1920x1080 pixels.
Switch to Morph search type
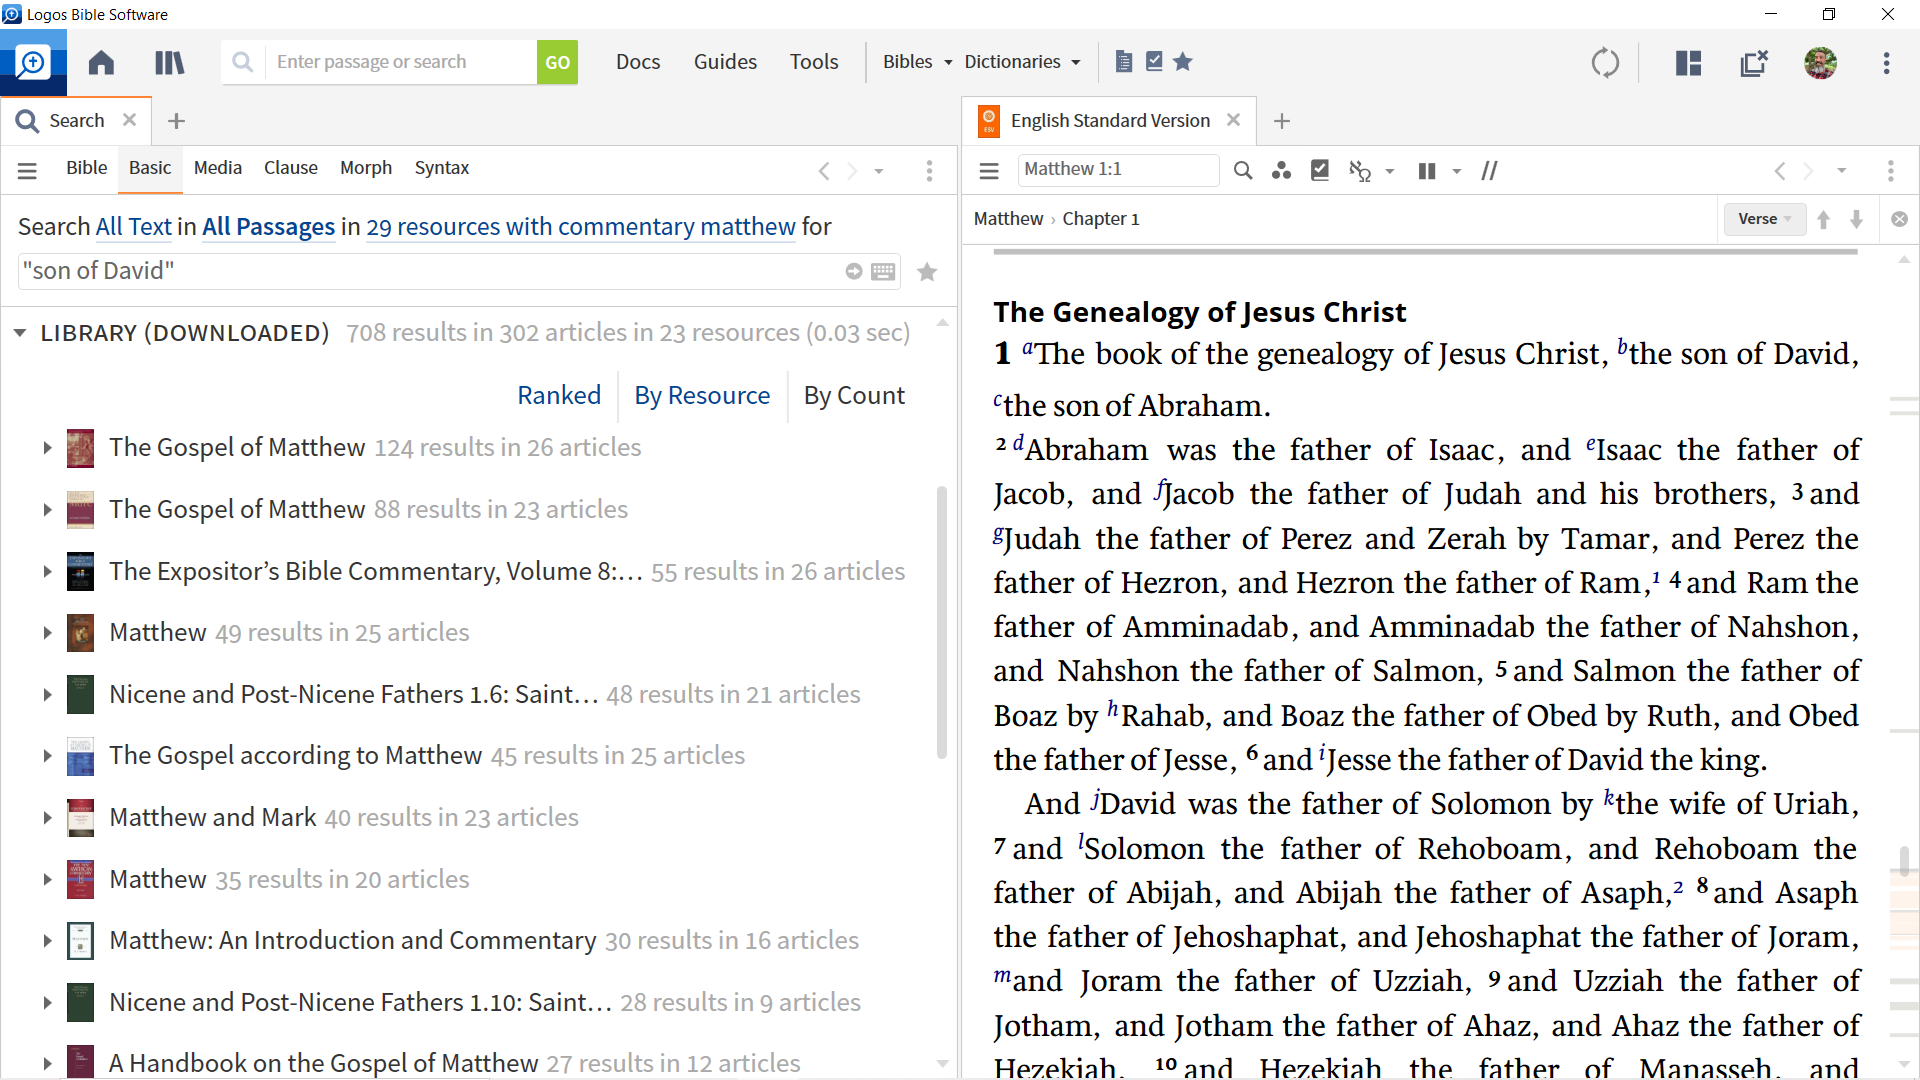click(x=366, y=168)
